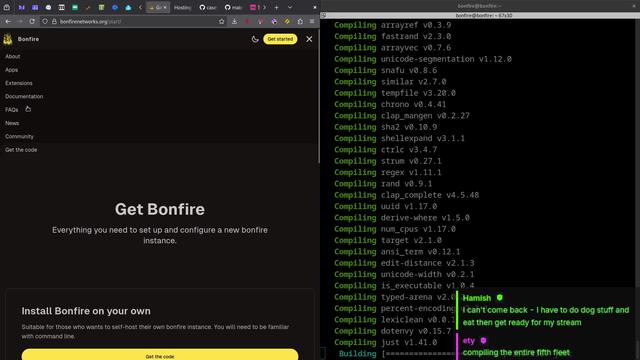The width and height of the screenshot is (640, 360).
Task: Click 'Compiling uuid v1.17.0' terminal line
Action: click(385, 207)
